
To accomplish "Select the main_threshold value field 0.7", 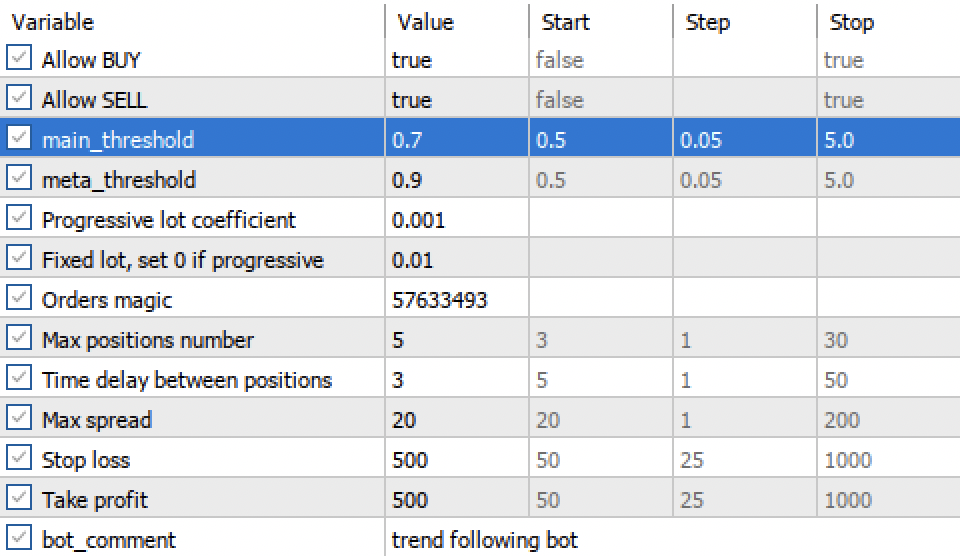I will (457, 140).
